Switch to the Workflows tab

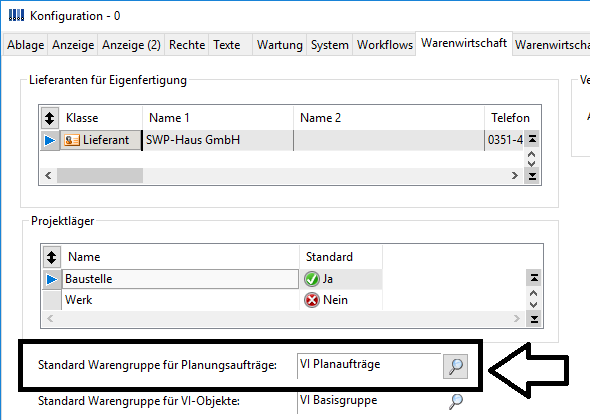click(385, 45)
